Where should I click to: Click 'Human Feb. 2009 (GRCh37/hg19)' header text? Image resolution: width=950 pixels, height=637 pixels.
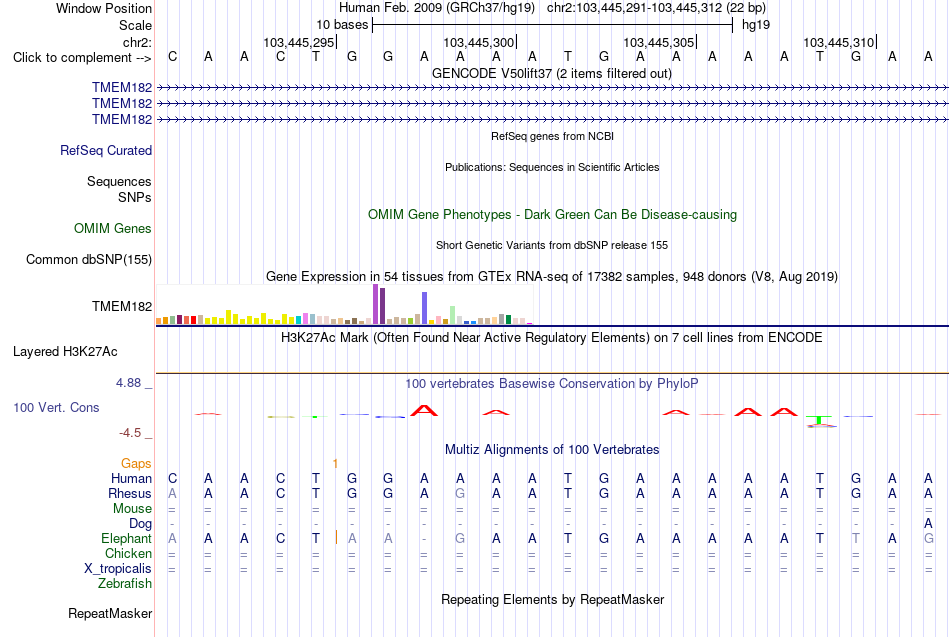[437, 8]
